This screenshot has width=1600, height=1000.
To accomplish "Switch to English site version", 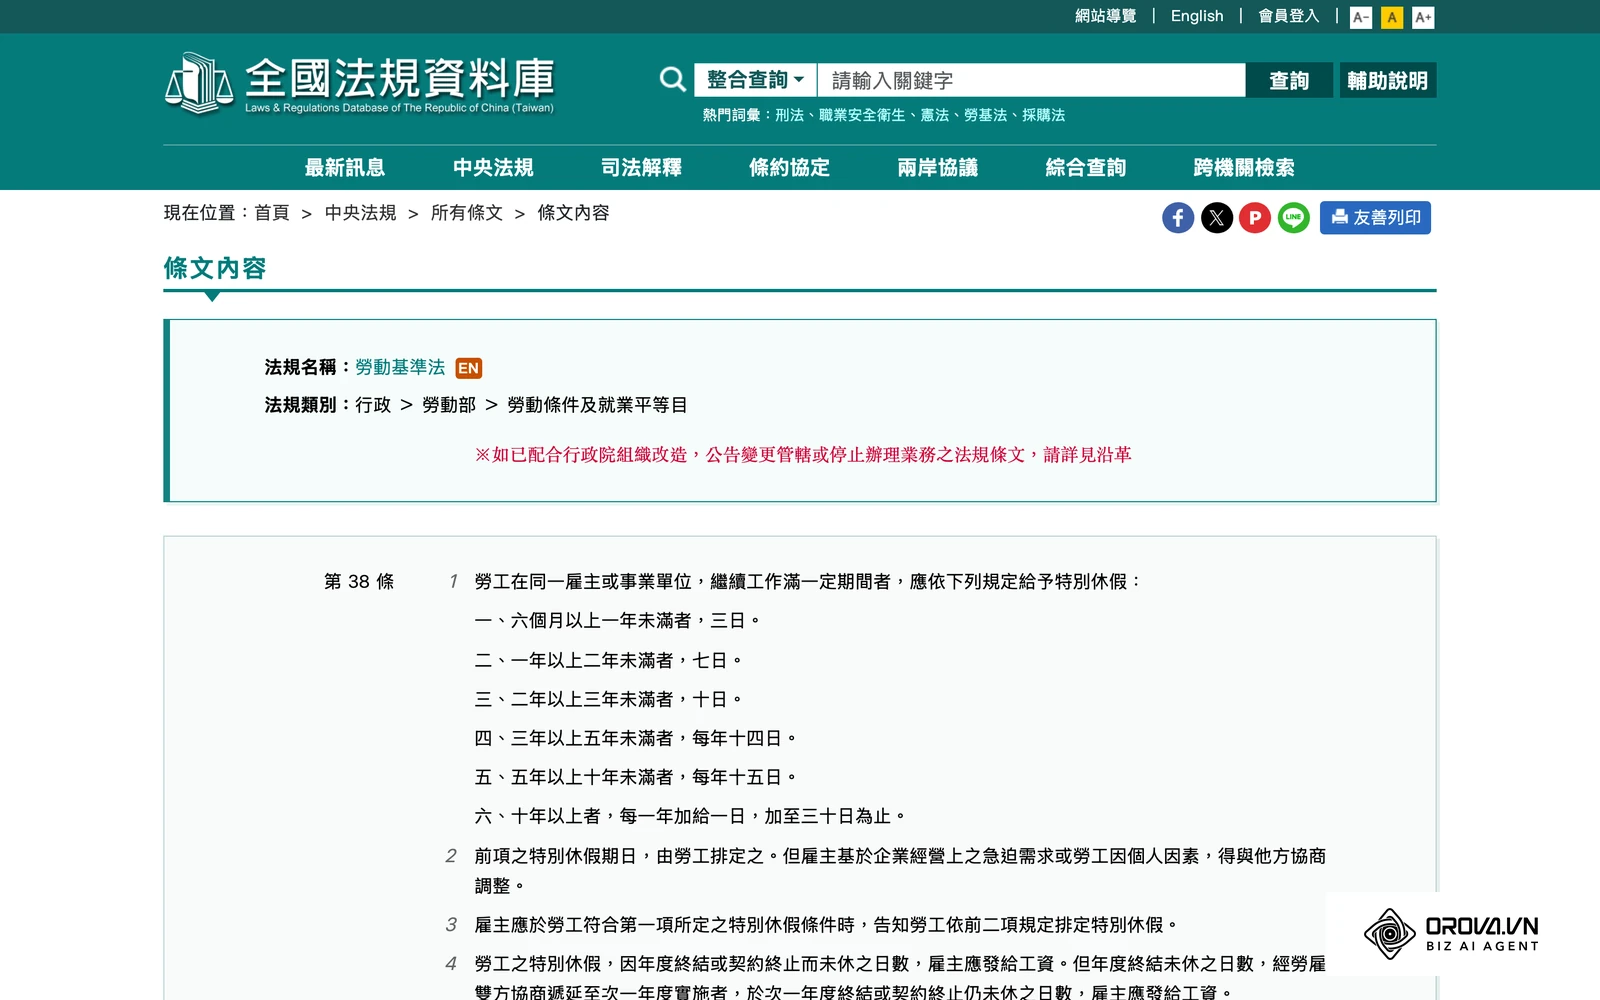I will click(x=1197, y=16).
